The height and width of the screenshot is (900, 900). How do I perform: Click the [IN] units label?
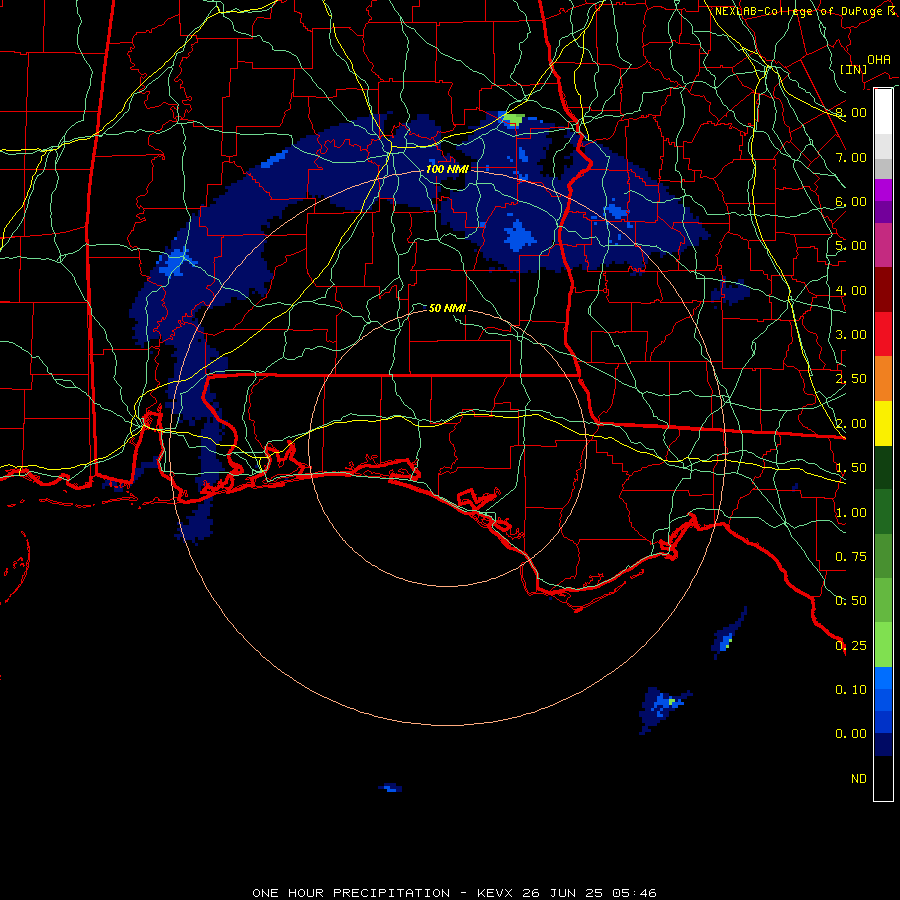[x=853, y=69]
